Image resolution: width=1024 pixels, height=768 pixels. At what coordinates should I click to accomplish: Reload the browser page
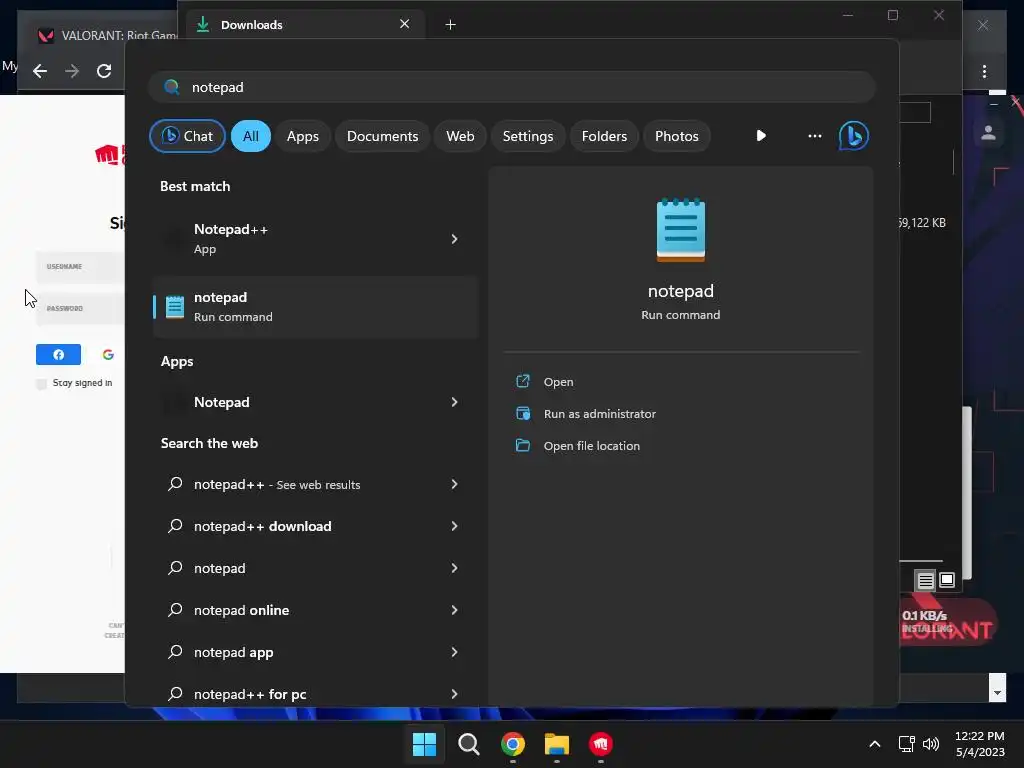point(104,71)
